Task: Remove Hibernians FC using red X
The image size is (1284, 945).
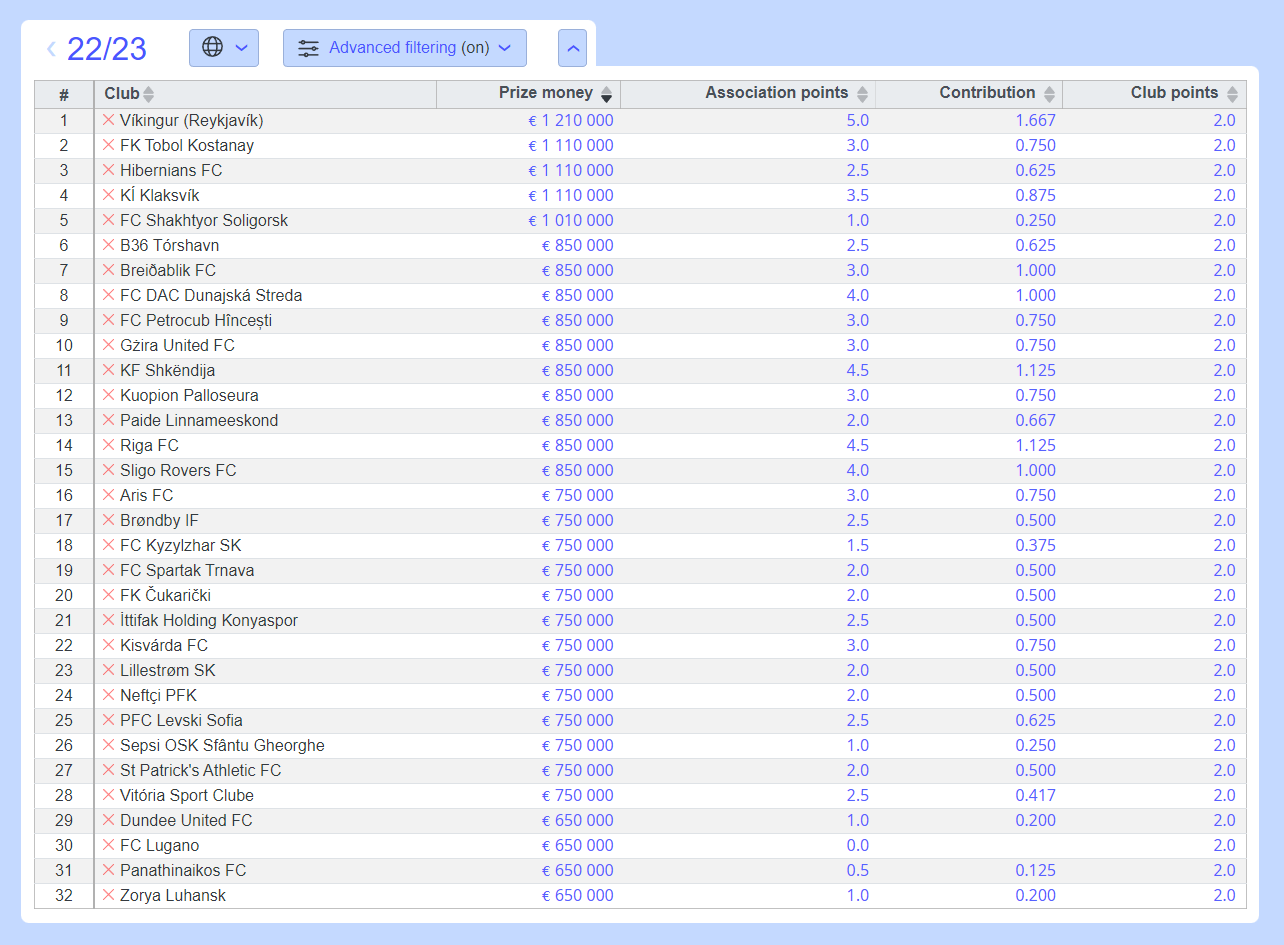Action: pos(109,170)
